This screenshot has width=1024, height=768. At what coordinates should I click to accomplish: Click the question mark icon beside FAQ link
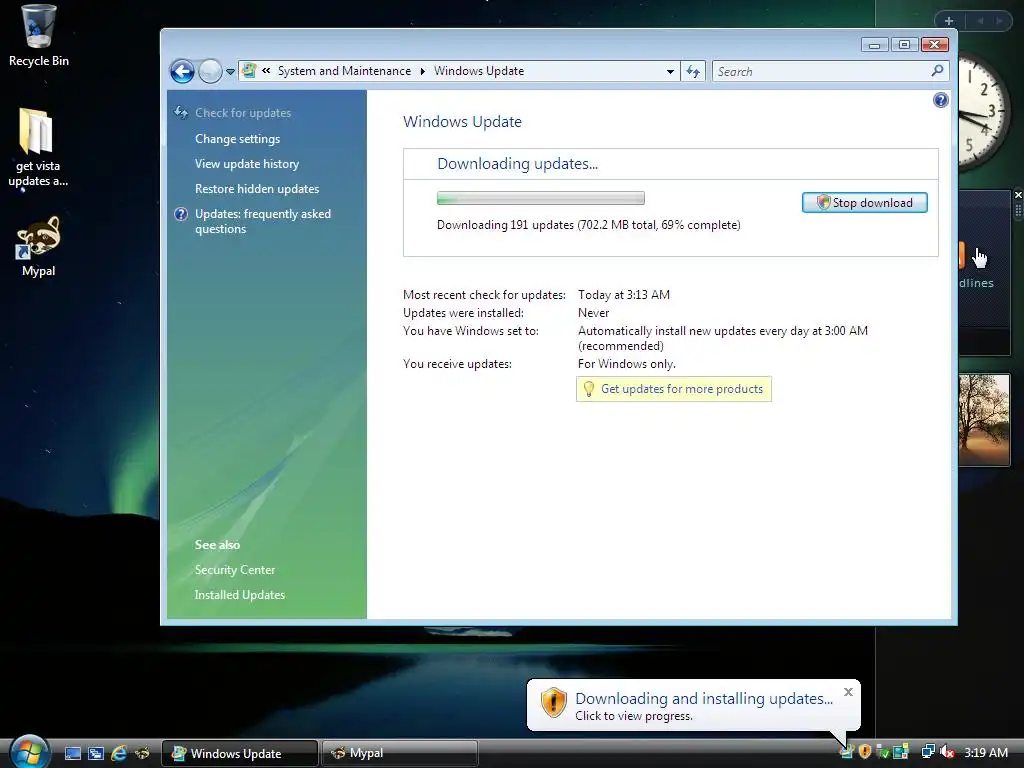click(x=181, y=214)
